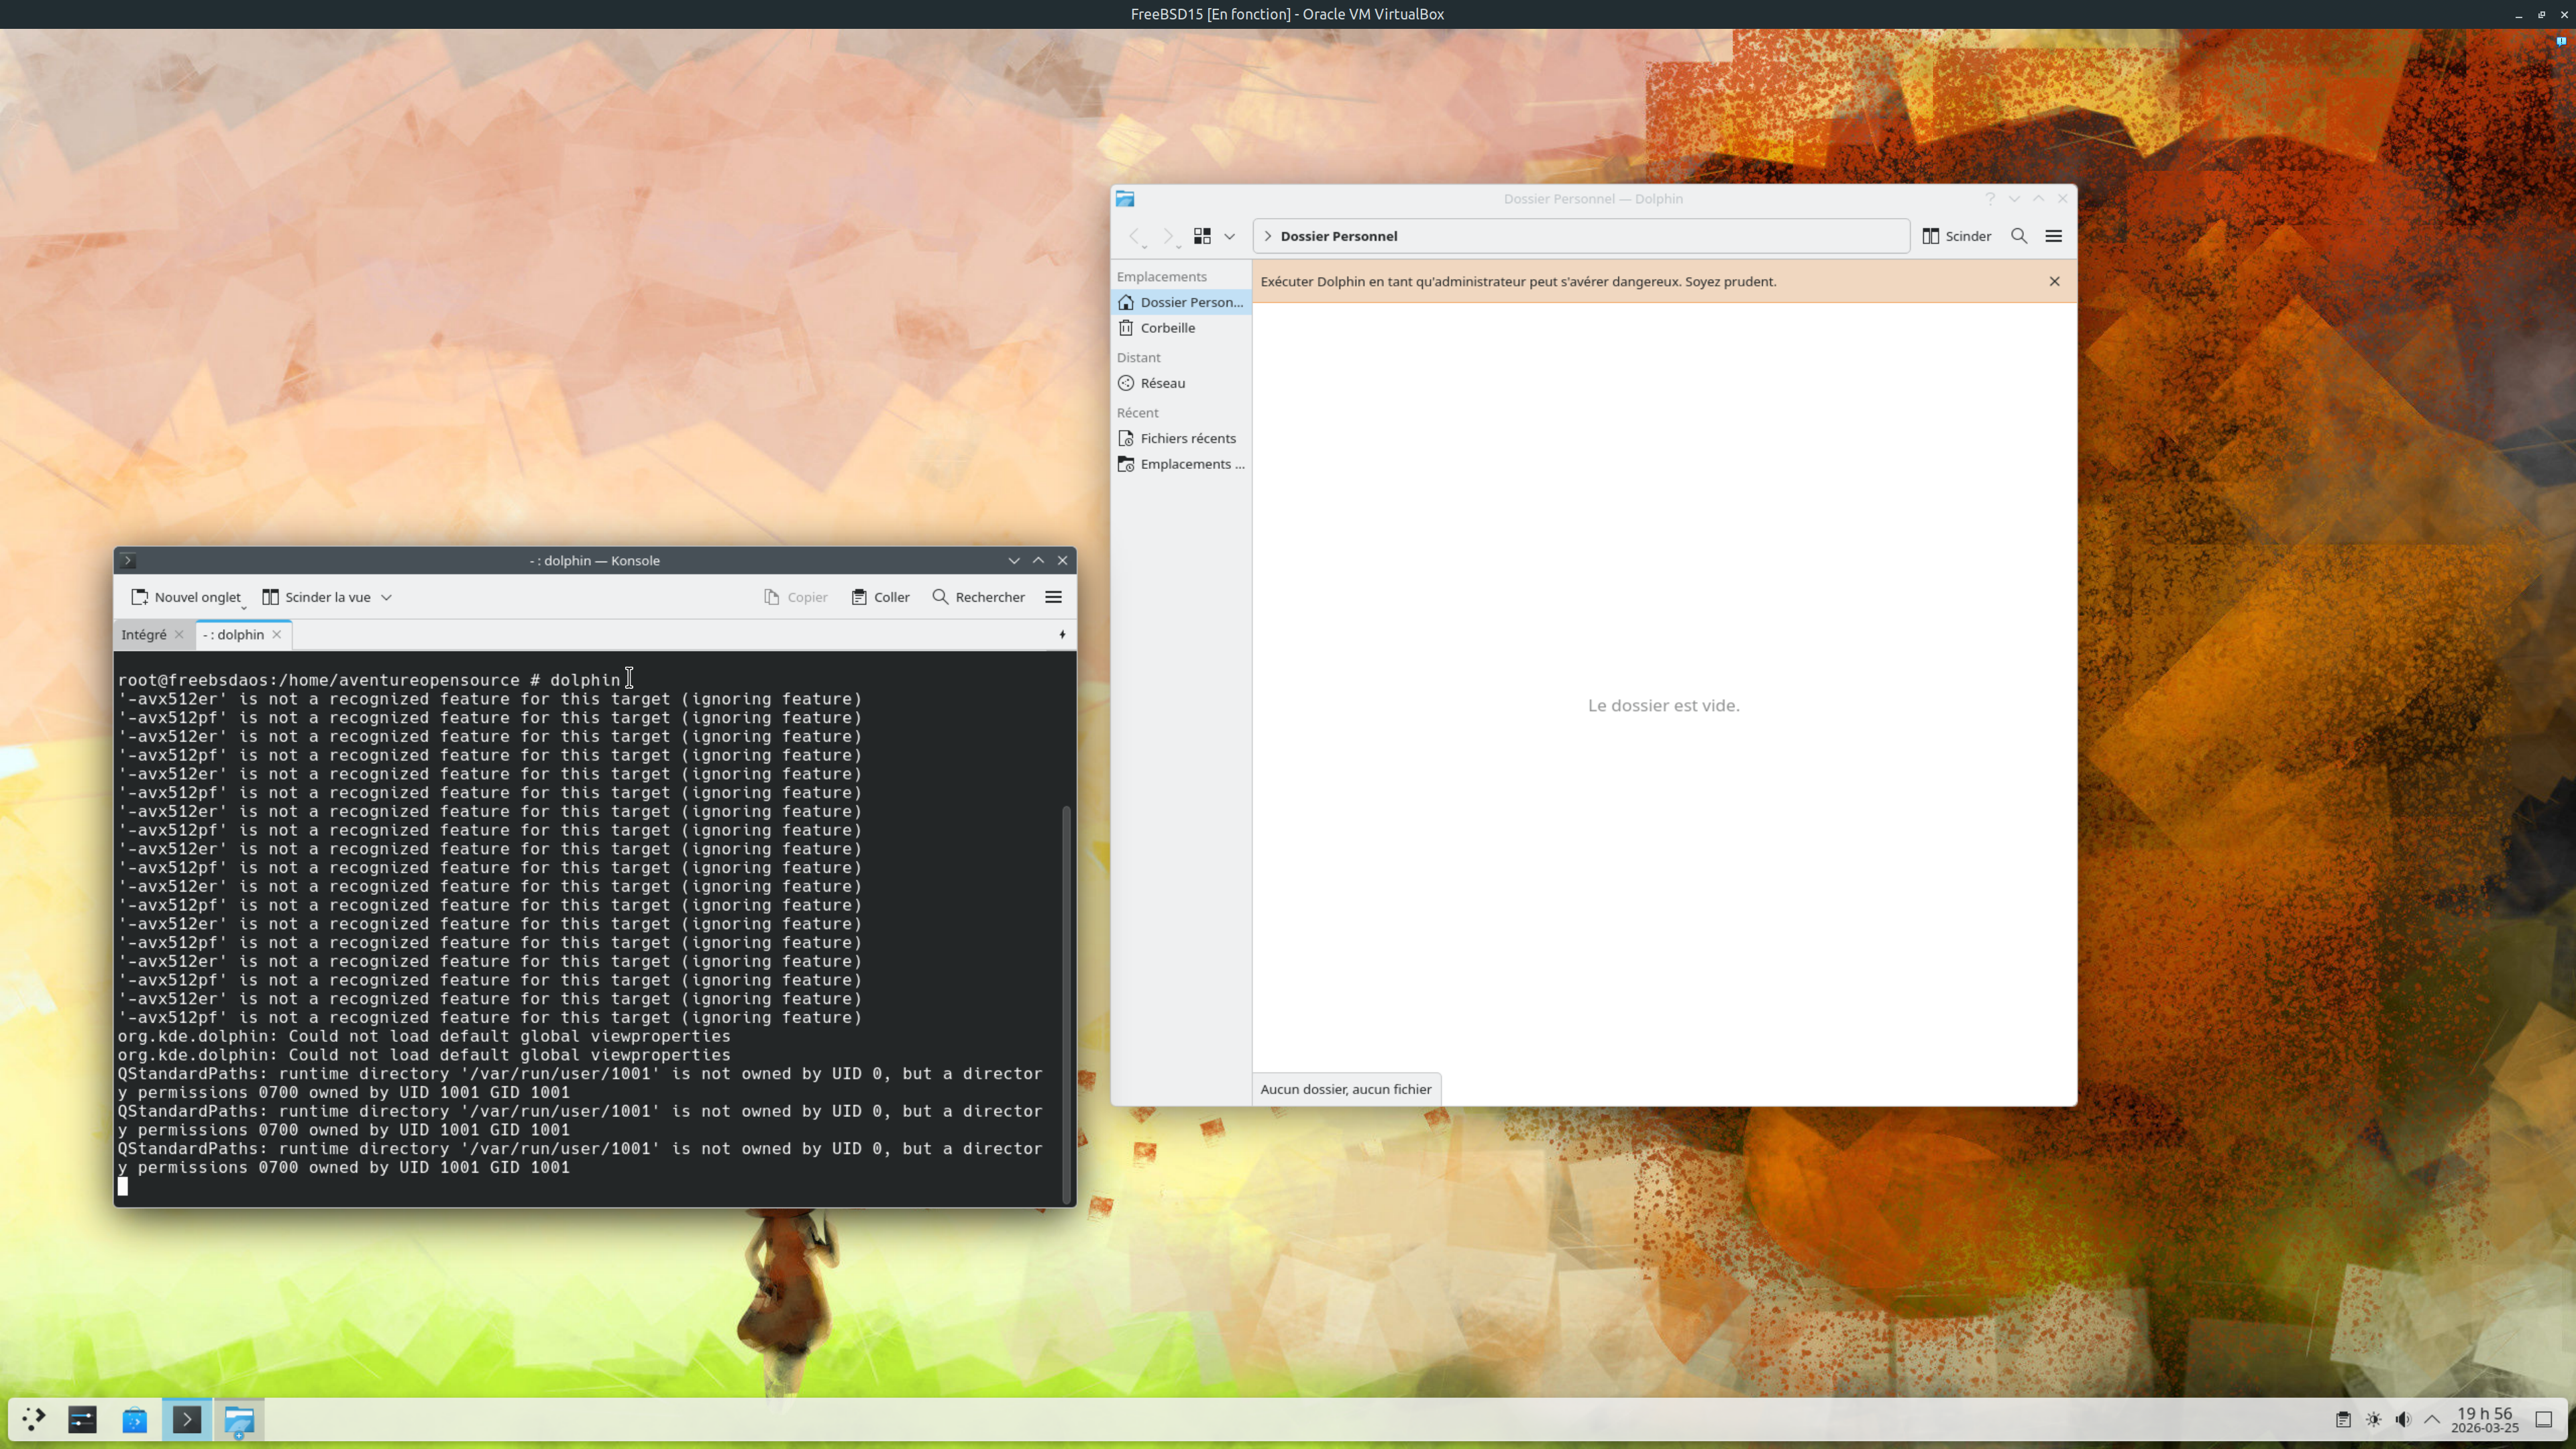Open Réseau network place in sidebar
Image resolution: width=2576 pixels, height=1449 pixels.
[1181, 384]
